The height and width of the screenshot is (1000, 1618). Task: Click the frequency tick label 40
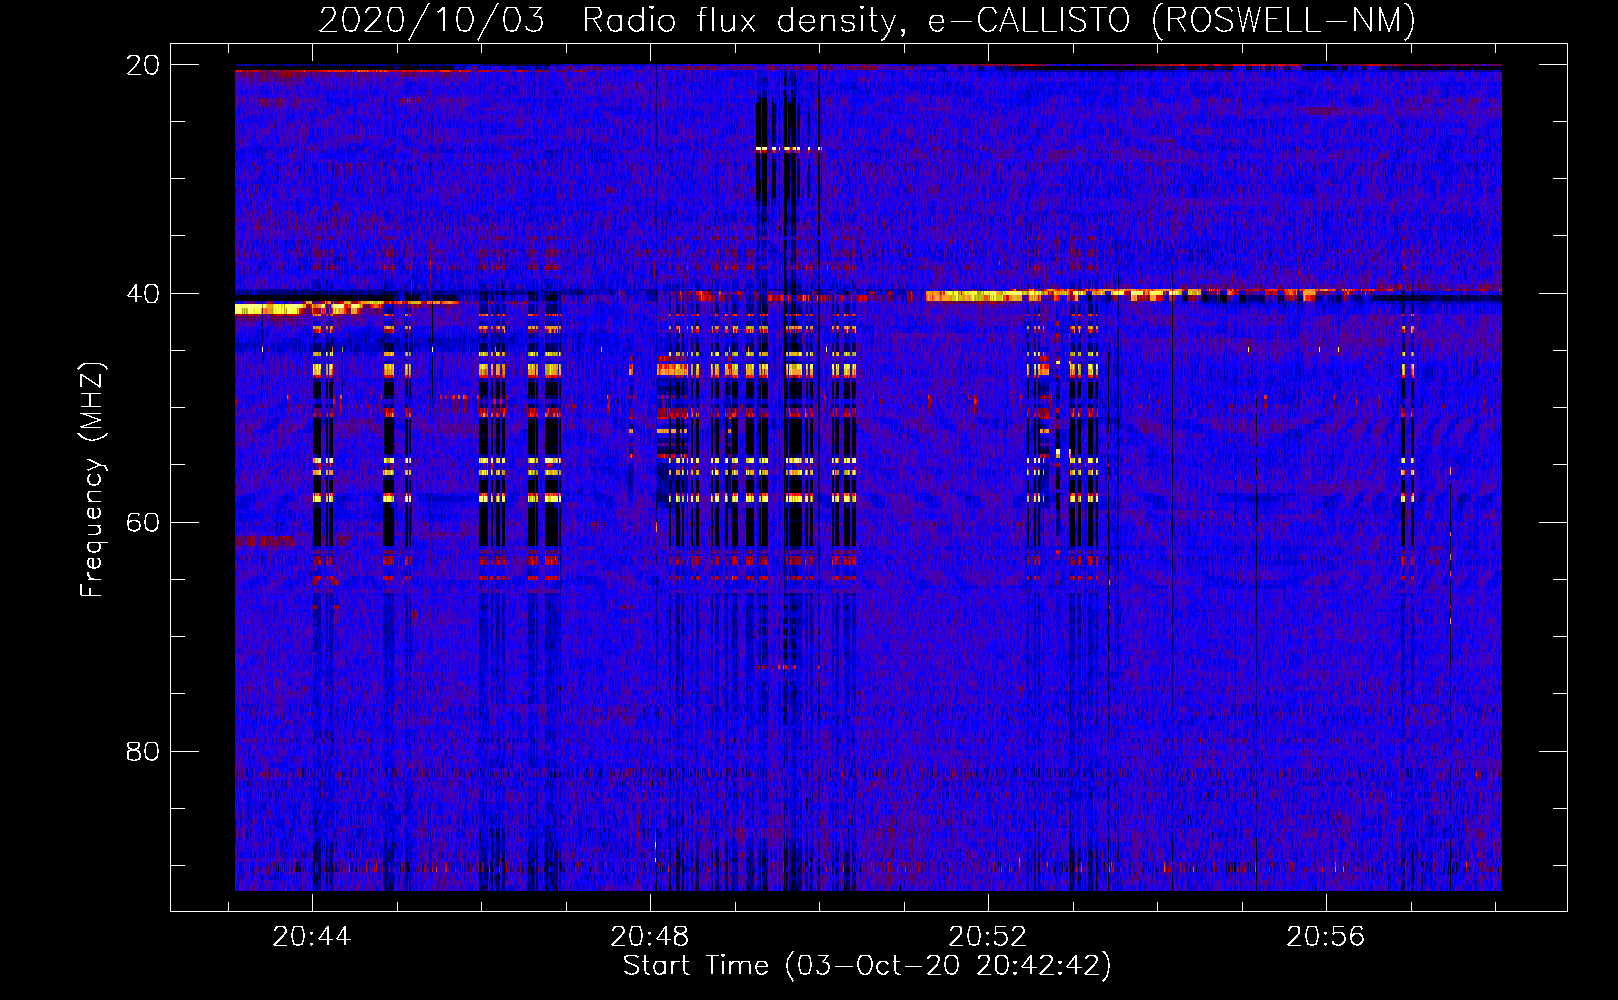(x=143, y=294)
